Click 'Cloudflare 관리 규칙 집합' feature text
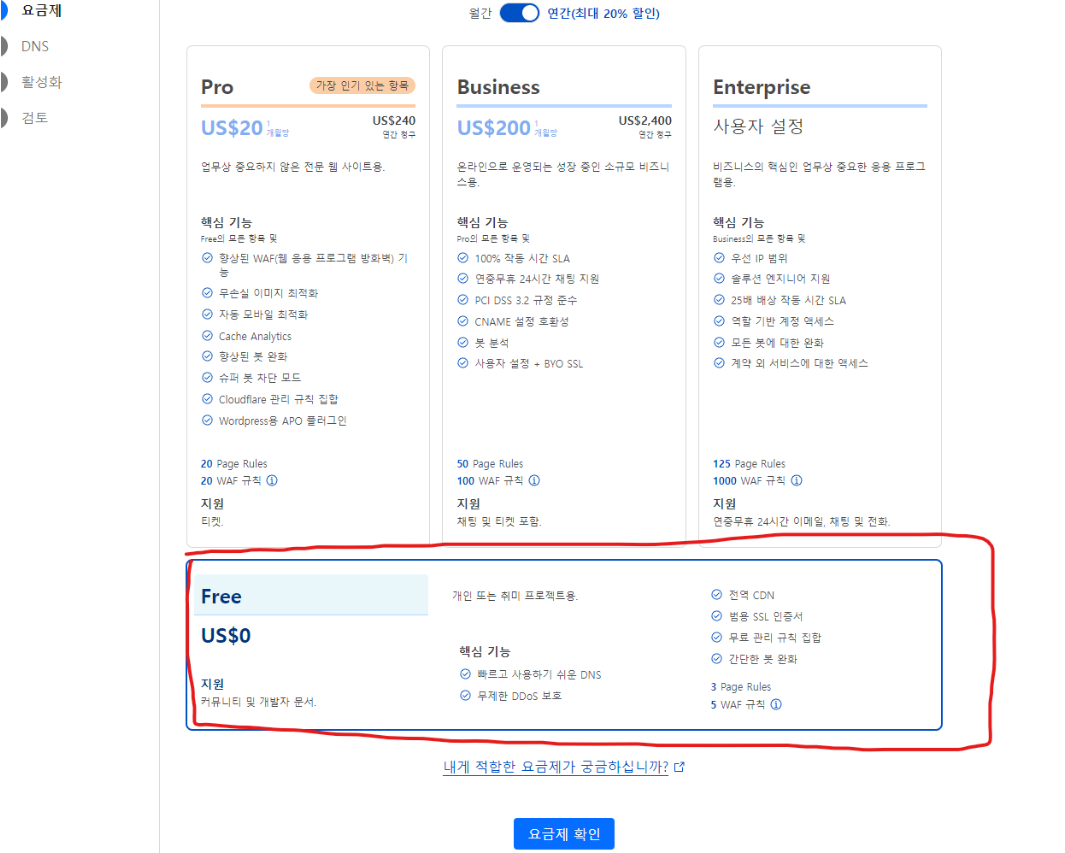This screenshot has height=853, width=1065. (x=278, y=399)
